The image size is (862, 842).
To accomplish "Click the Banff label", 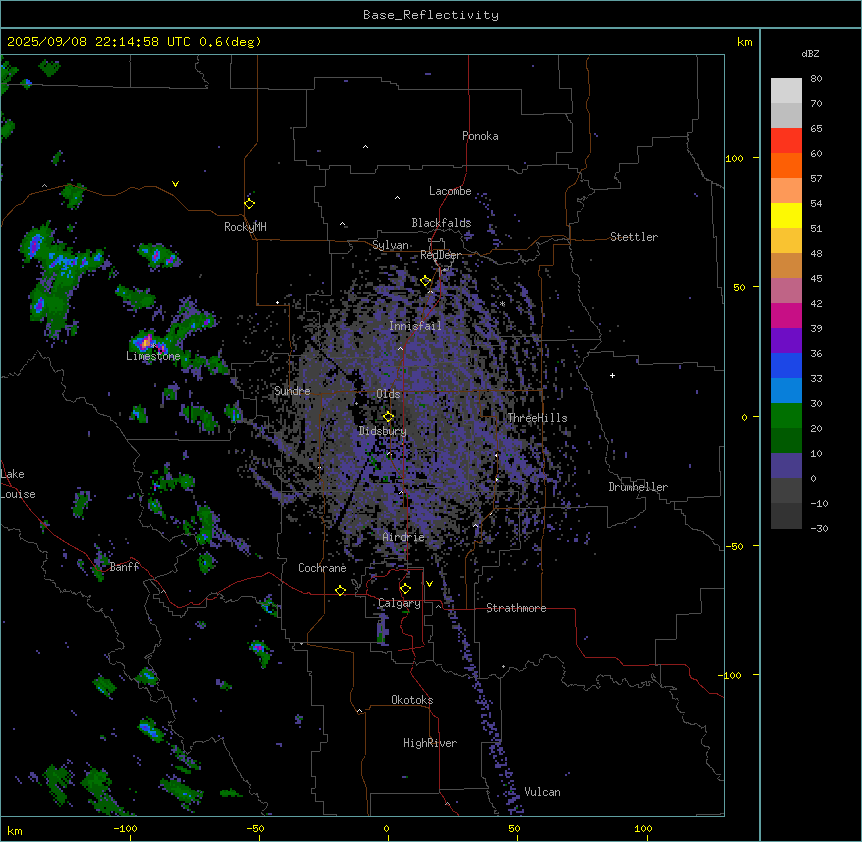I will 124,567.
